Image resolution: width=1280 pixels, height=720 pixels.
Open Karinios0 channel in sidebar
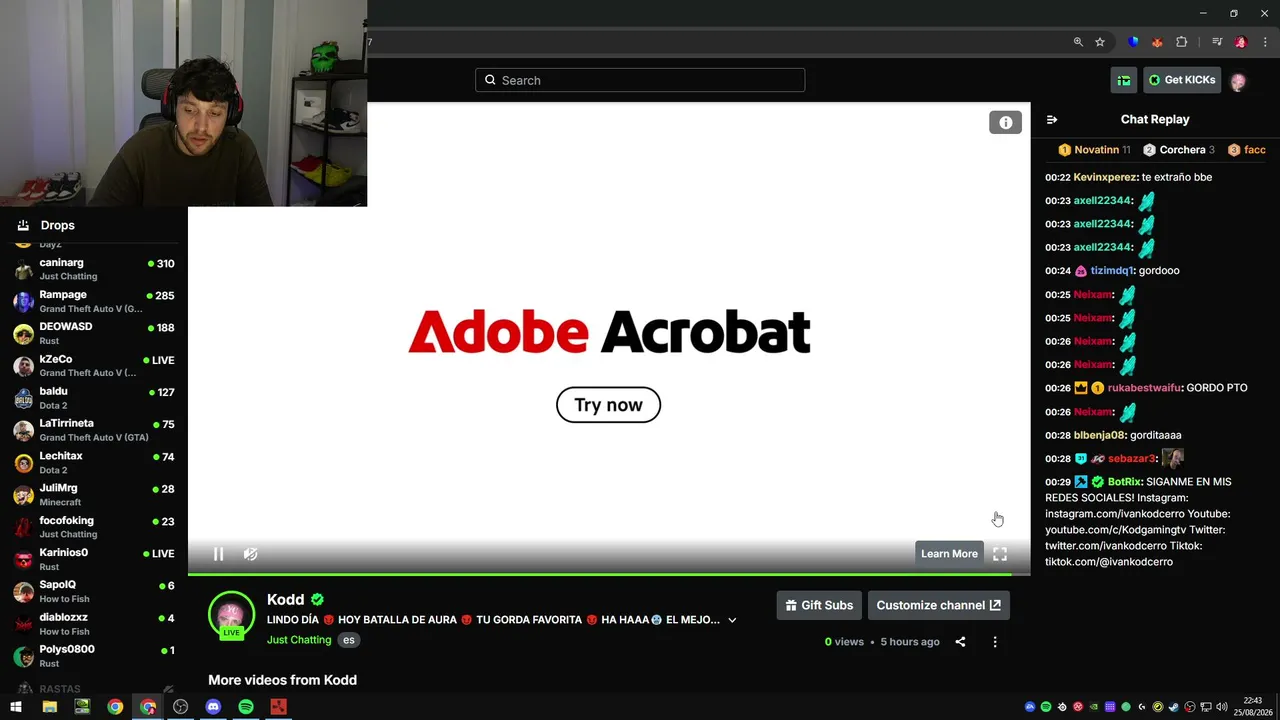coord(94,559)
